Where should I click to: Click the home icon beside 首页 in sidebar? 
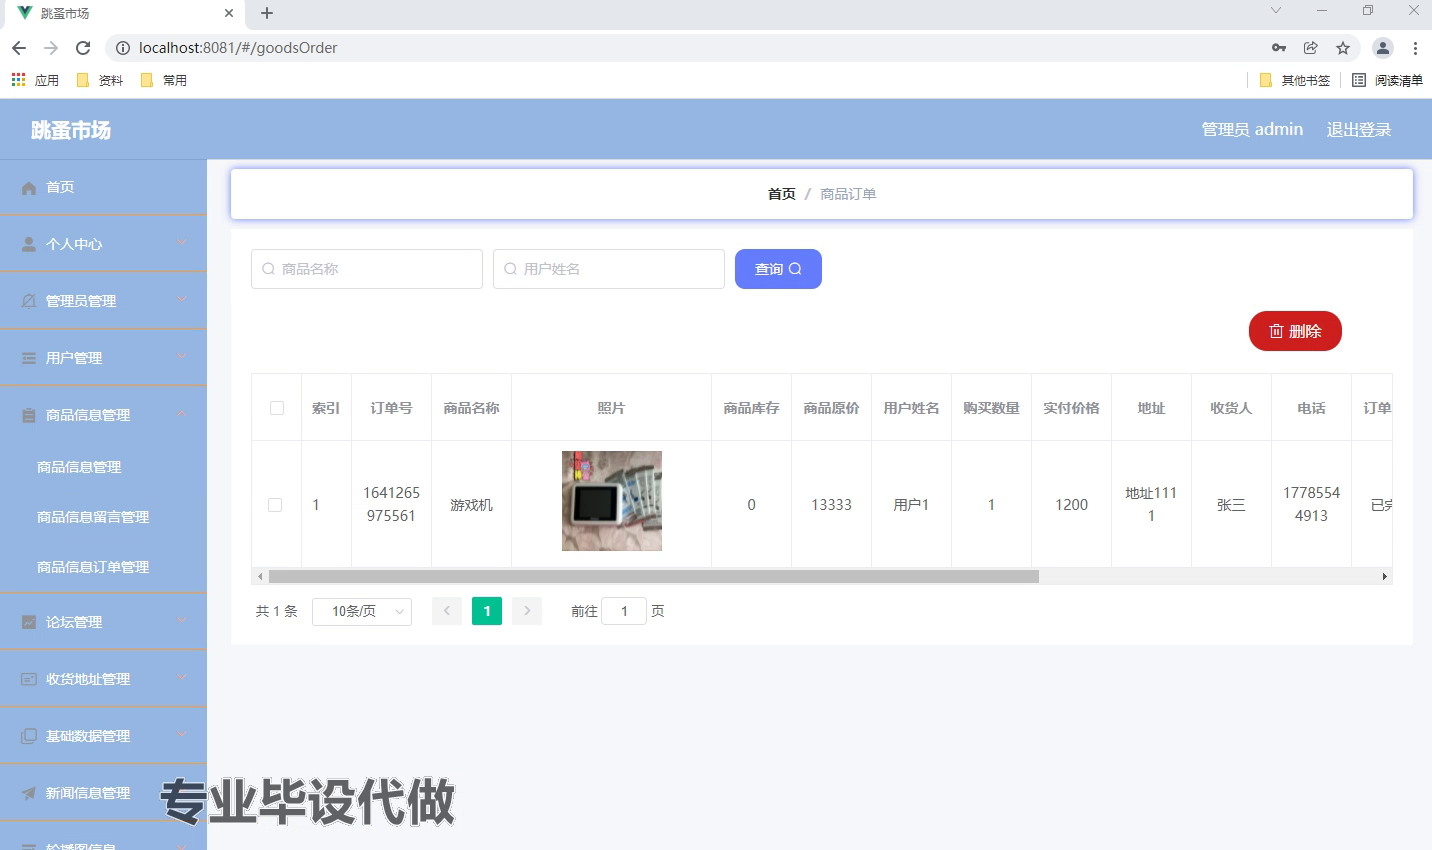tap(29, 188)
